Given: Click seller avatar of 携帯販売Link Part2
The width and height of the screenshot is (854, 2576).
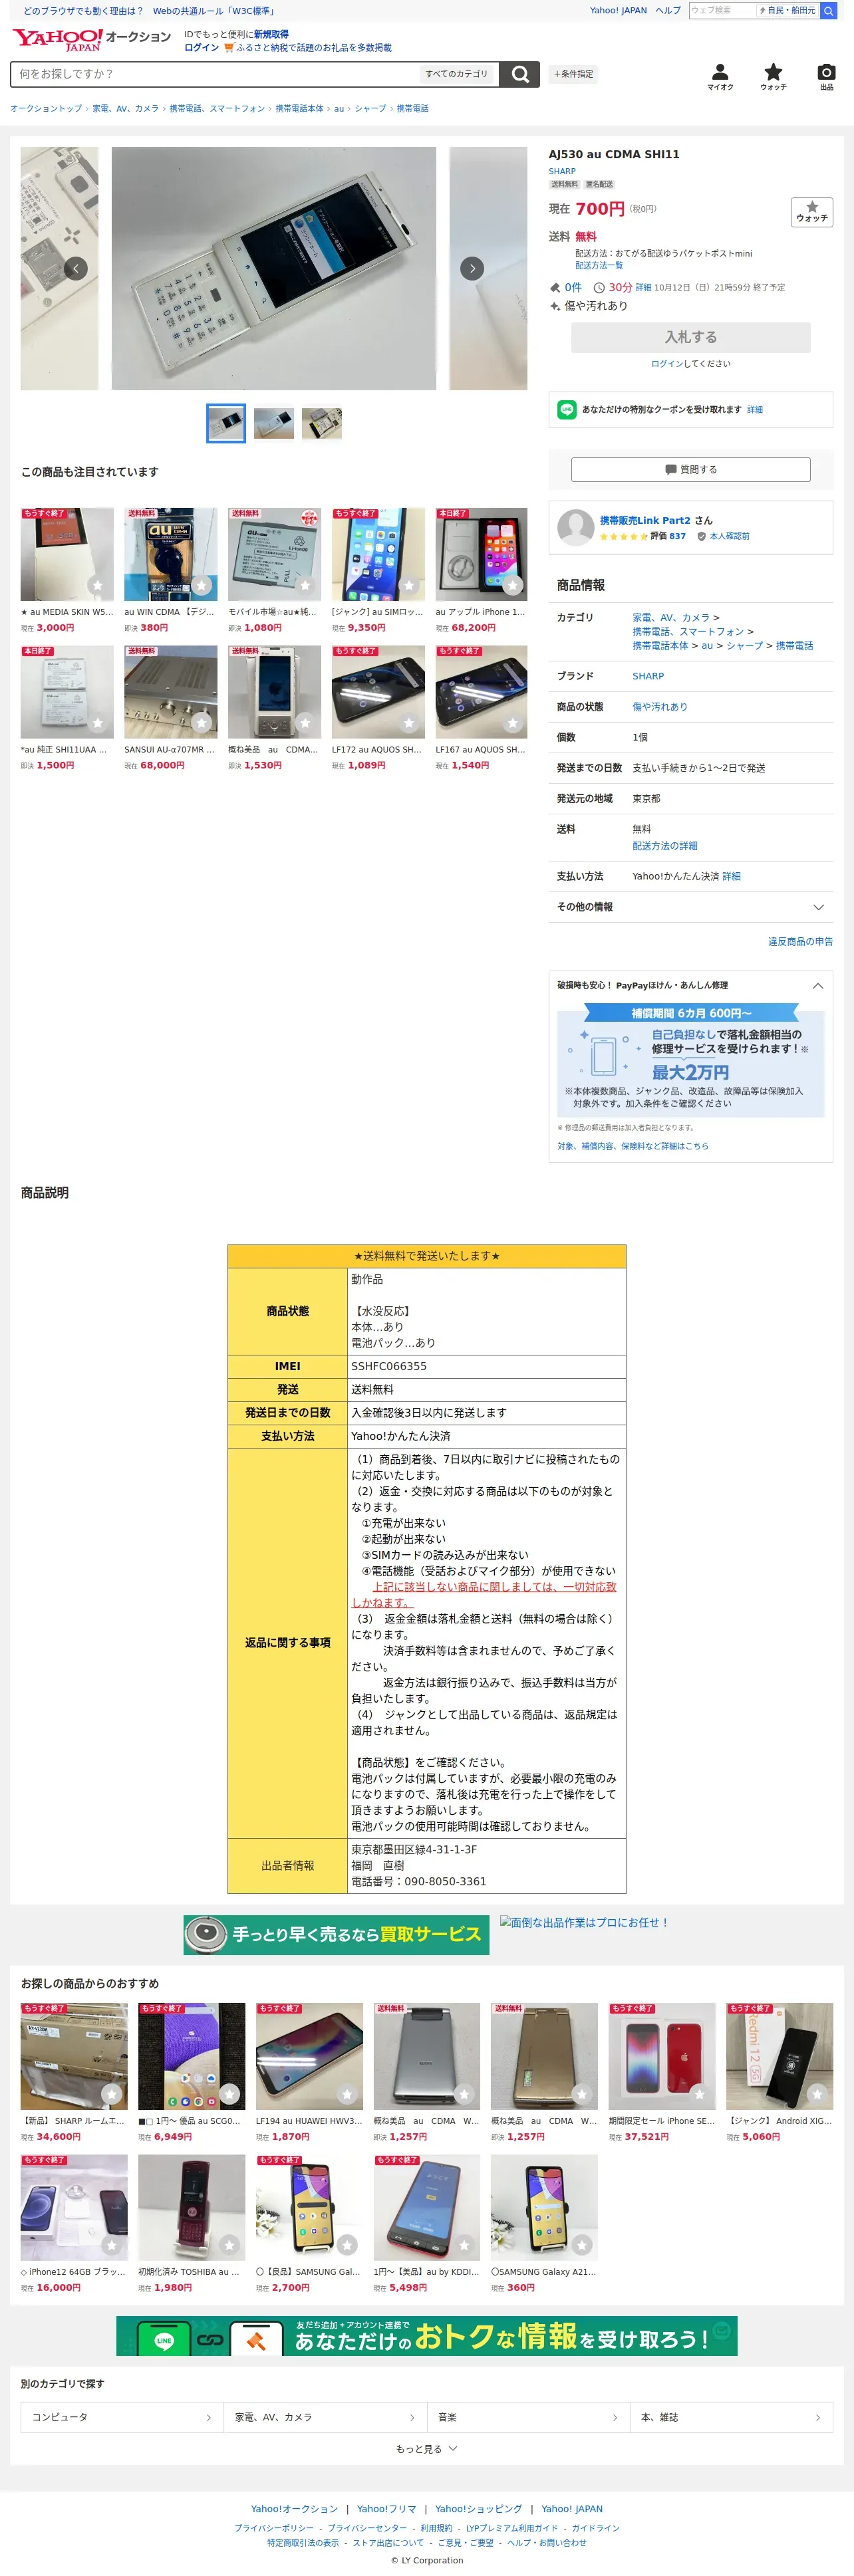Looking at the screenshot, I should [x=575, y=527].
